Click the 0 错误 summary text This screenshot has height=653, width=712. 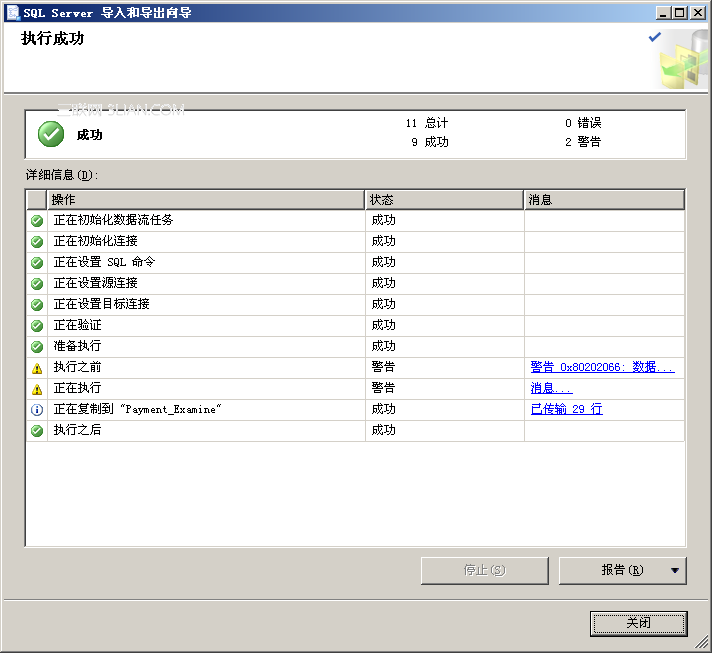(583, 123)
